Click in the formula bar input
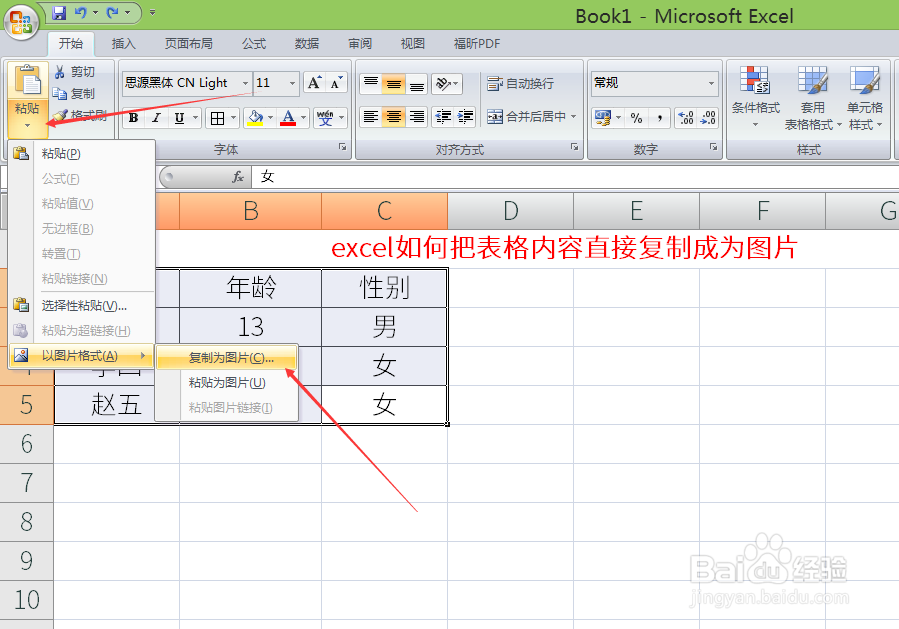Screen dimensions: 899x629 pyautogui.click(x=573, y=177)
